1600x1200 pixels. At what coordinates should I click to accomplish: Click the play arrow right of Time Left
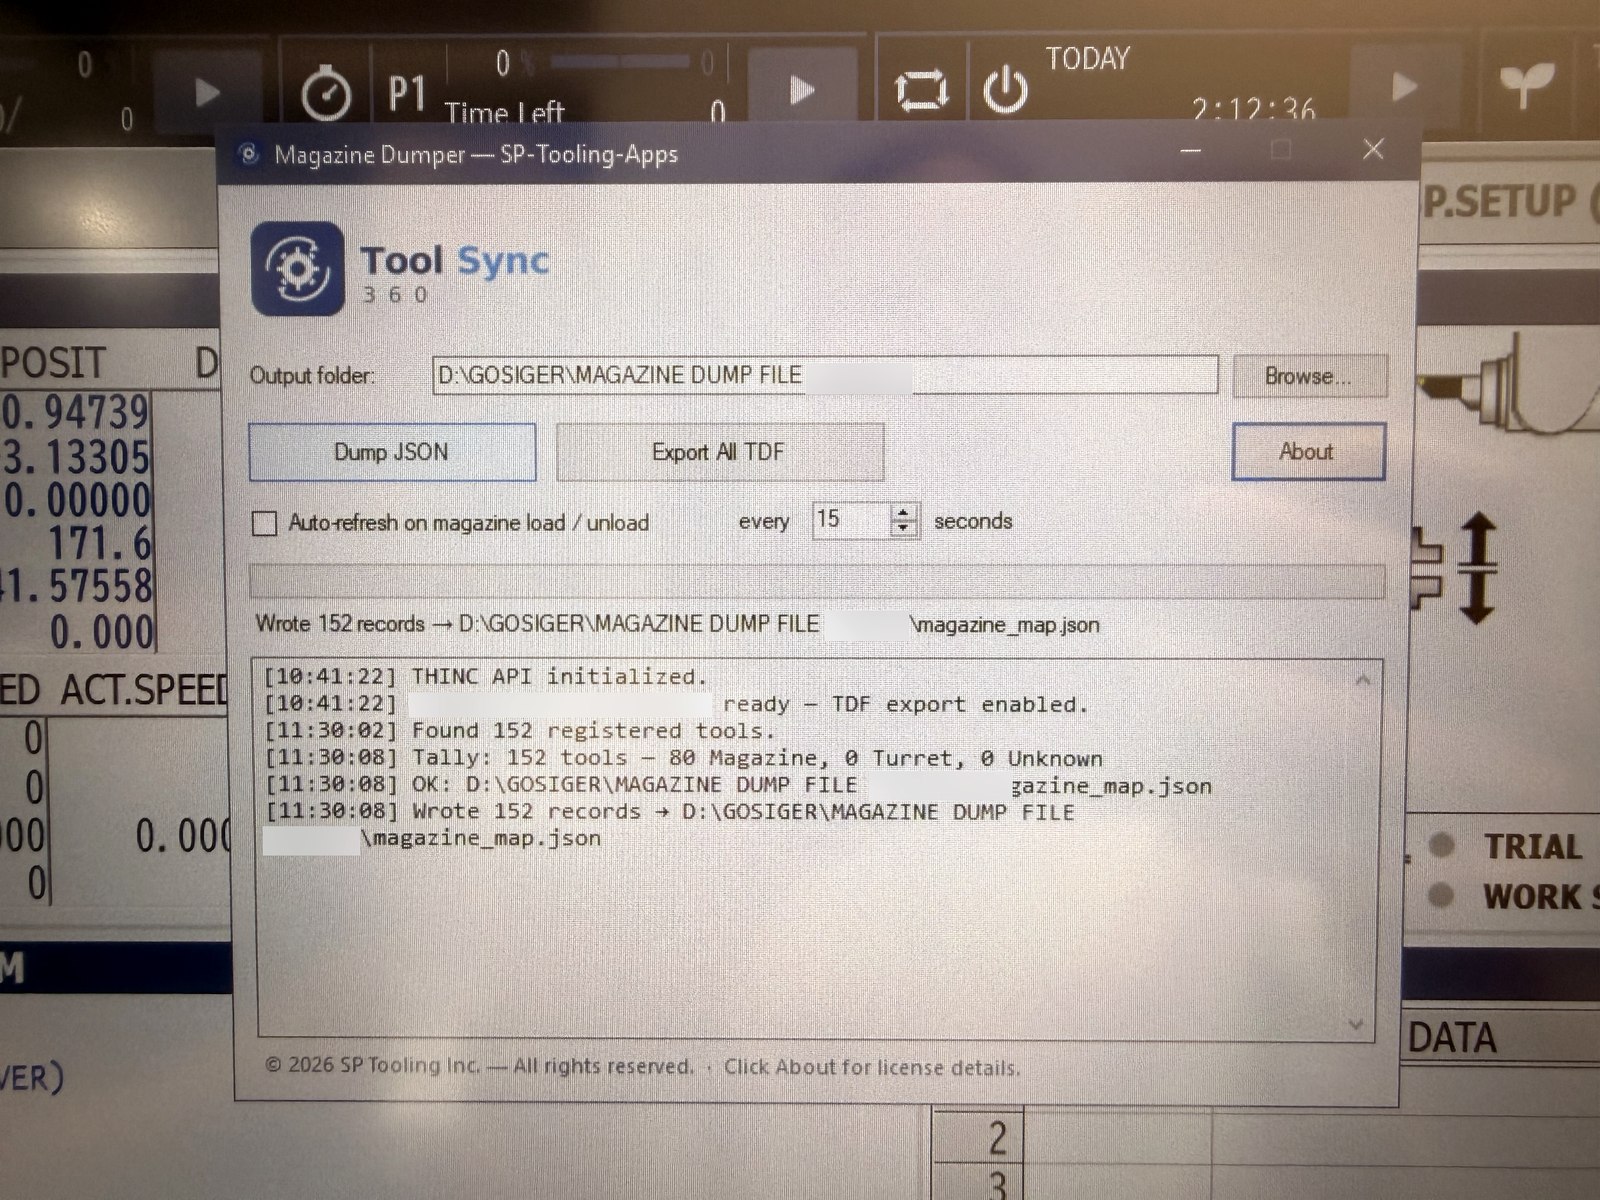click(x=801, y=91)
